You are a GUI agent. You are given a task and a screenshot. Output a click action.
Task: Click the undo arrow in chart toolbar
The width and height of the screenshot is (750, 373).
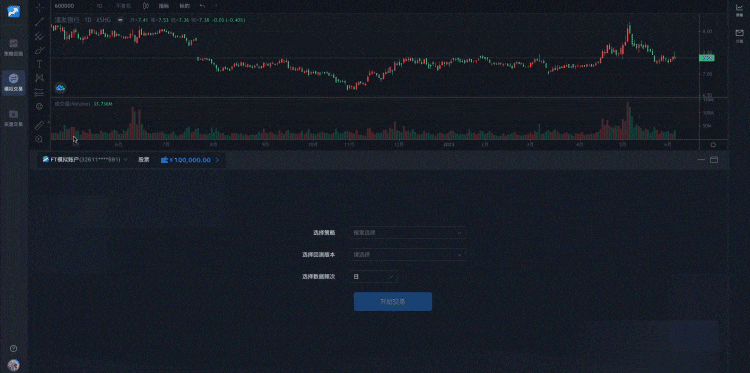click(x=202, y=6)
